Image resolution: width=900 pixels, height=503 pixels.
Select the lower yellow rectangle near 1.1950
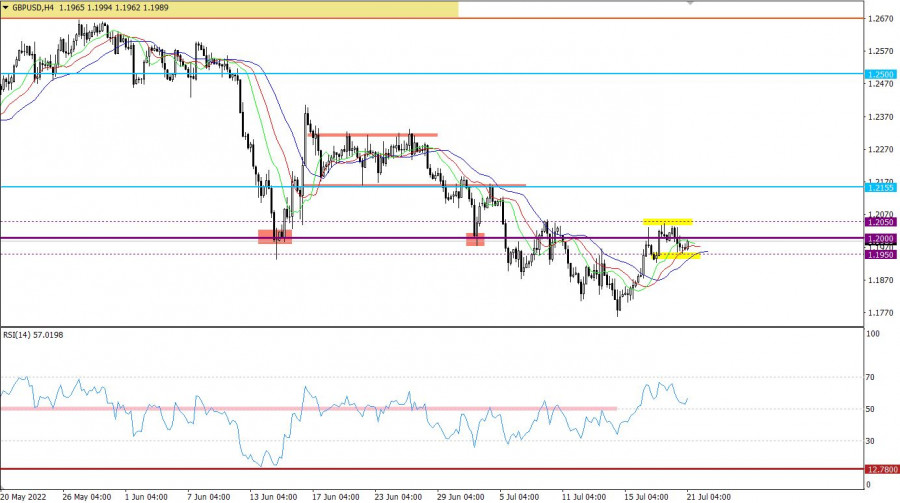click(677, 256)
